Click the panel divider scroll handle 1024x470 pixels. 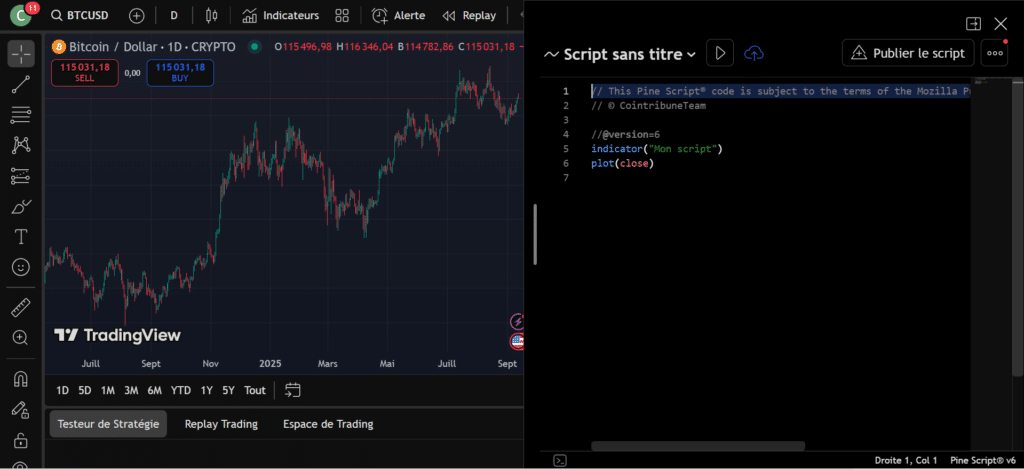535,234
